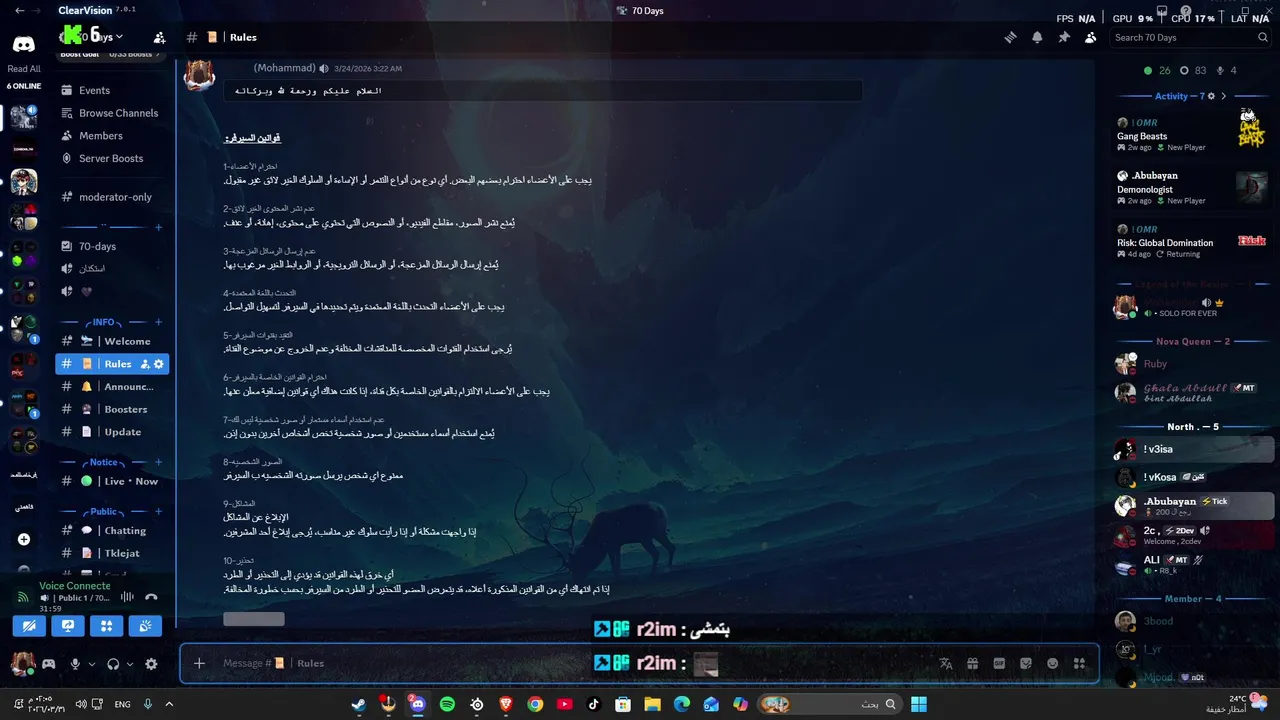
Task: Click the Search 70 Days field
Action: [x=1191, y=37]
